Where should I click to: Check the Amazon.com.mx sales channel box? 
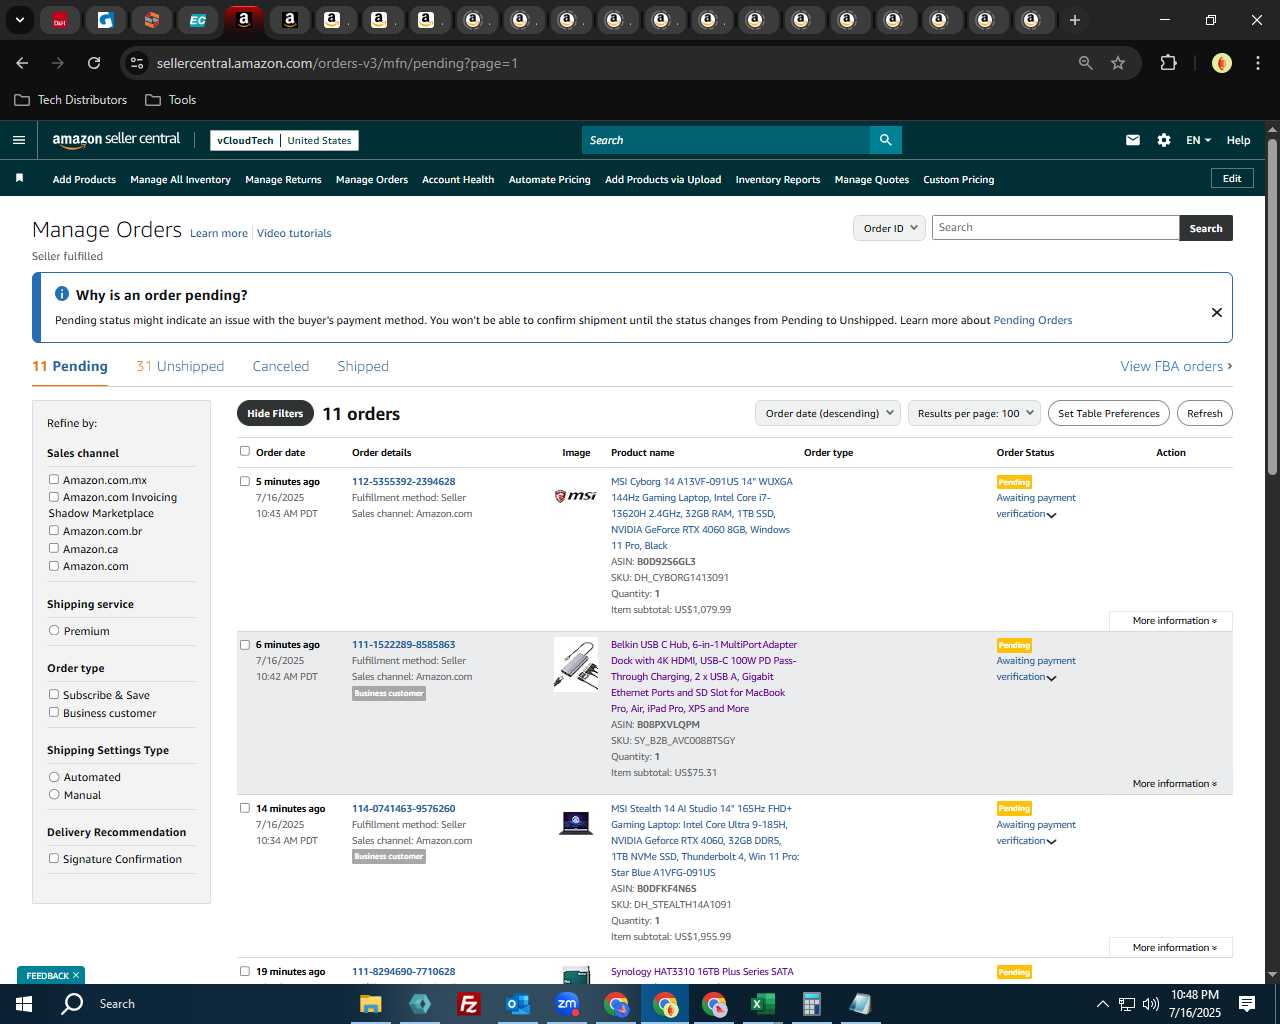coord(54,479)
